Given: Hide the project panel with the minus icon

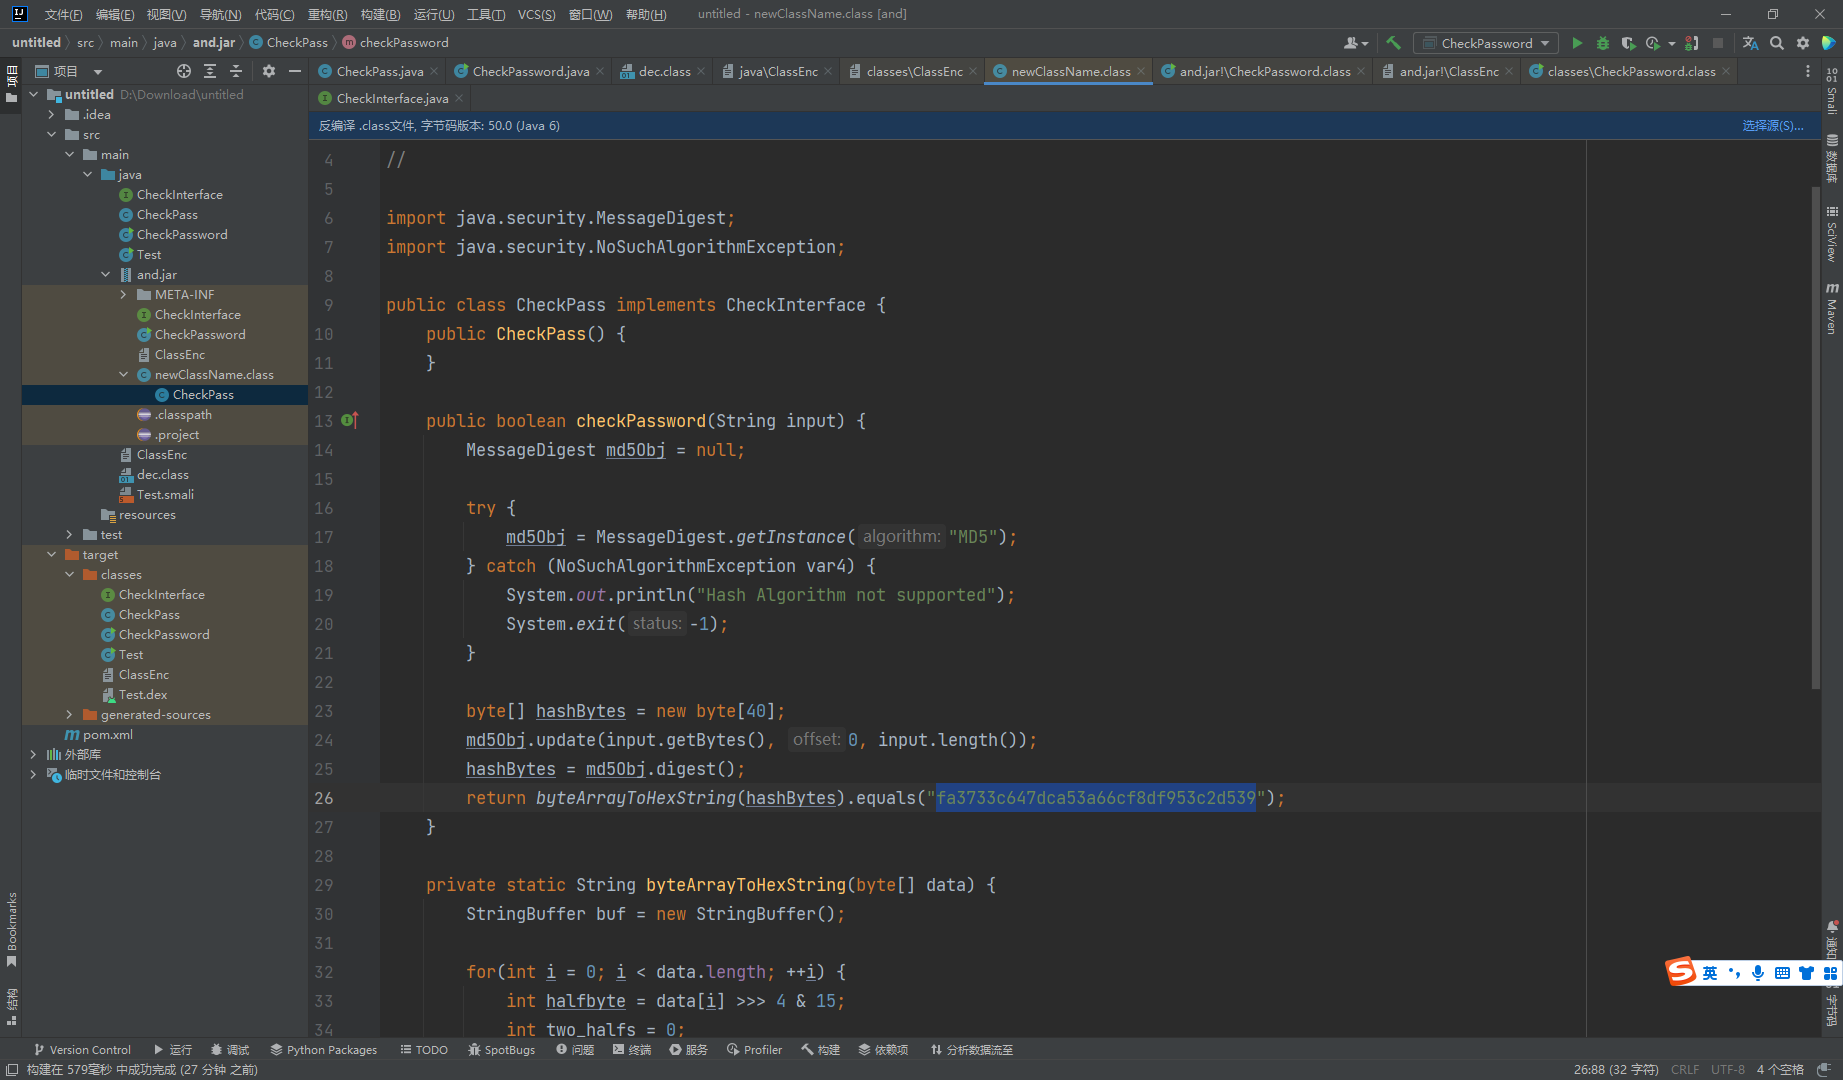Looking at the screenshot, I should click(295, 71).
